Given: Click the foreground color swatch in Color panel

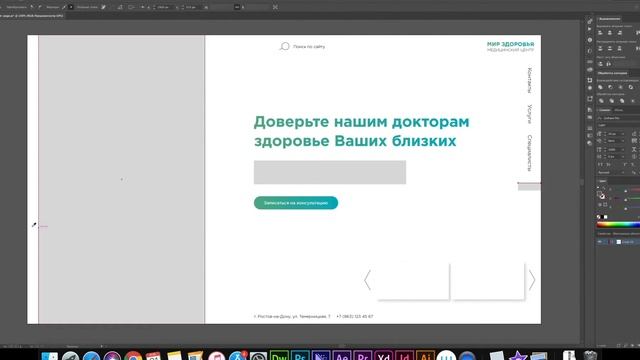Looking at the screenshot, I should pos(599,194).
